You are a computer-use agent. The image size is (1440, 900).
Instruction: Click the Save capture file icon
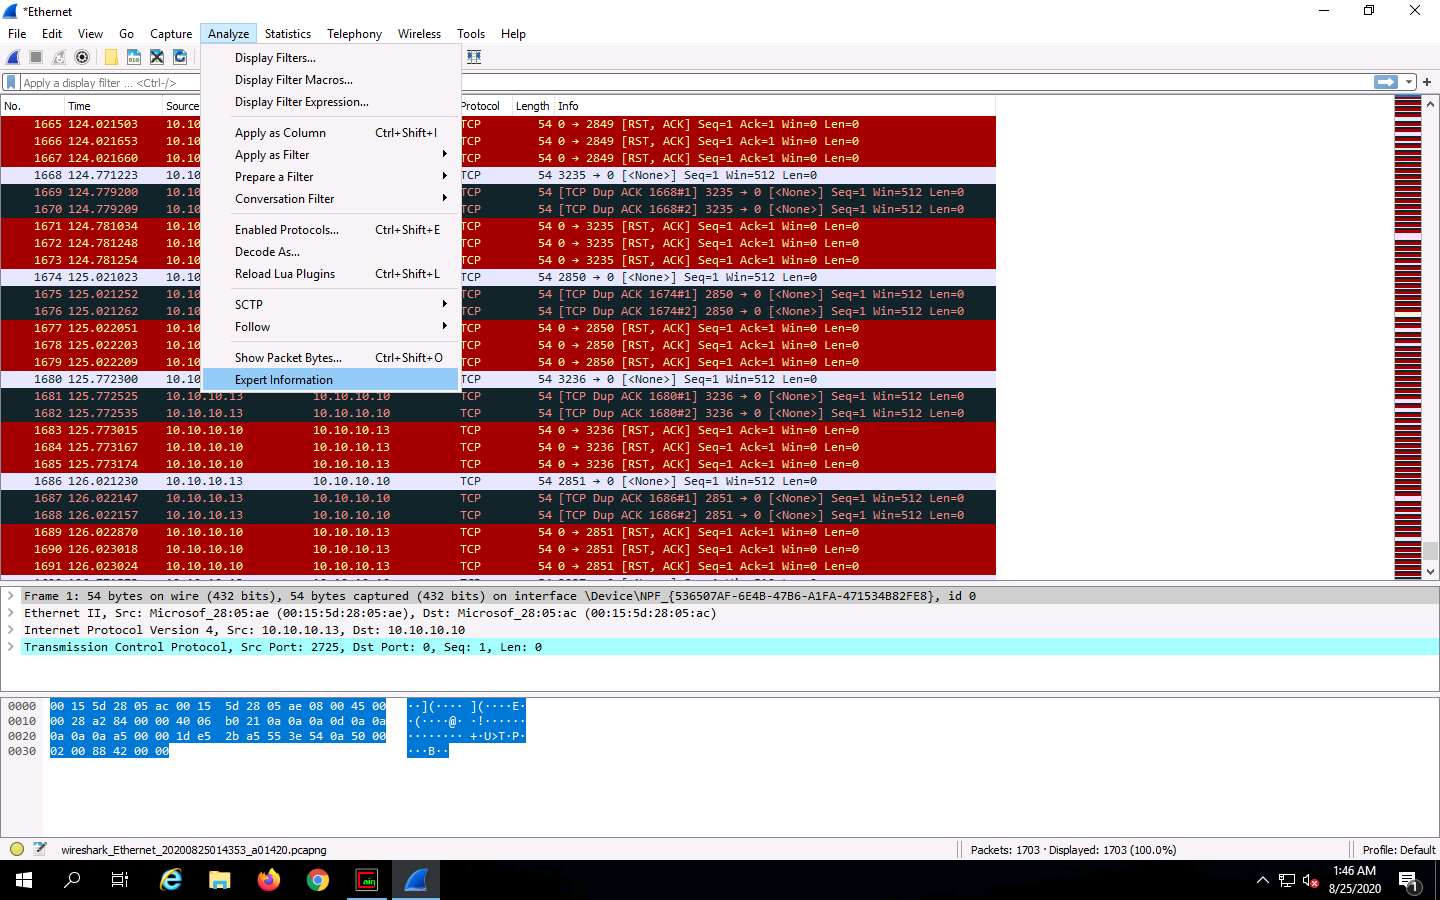(x=134, y=57)
